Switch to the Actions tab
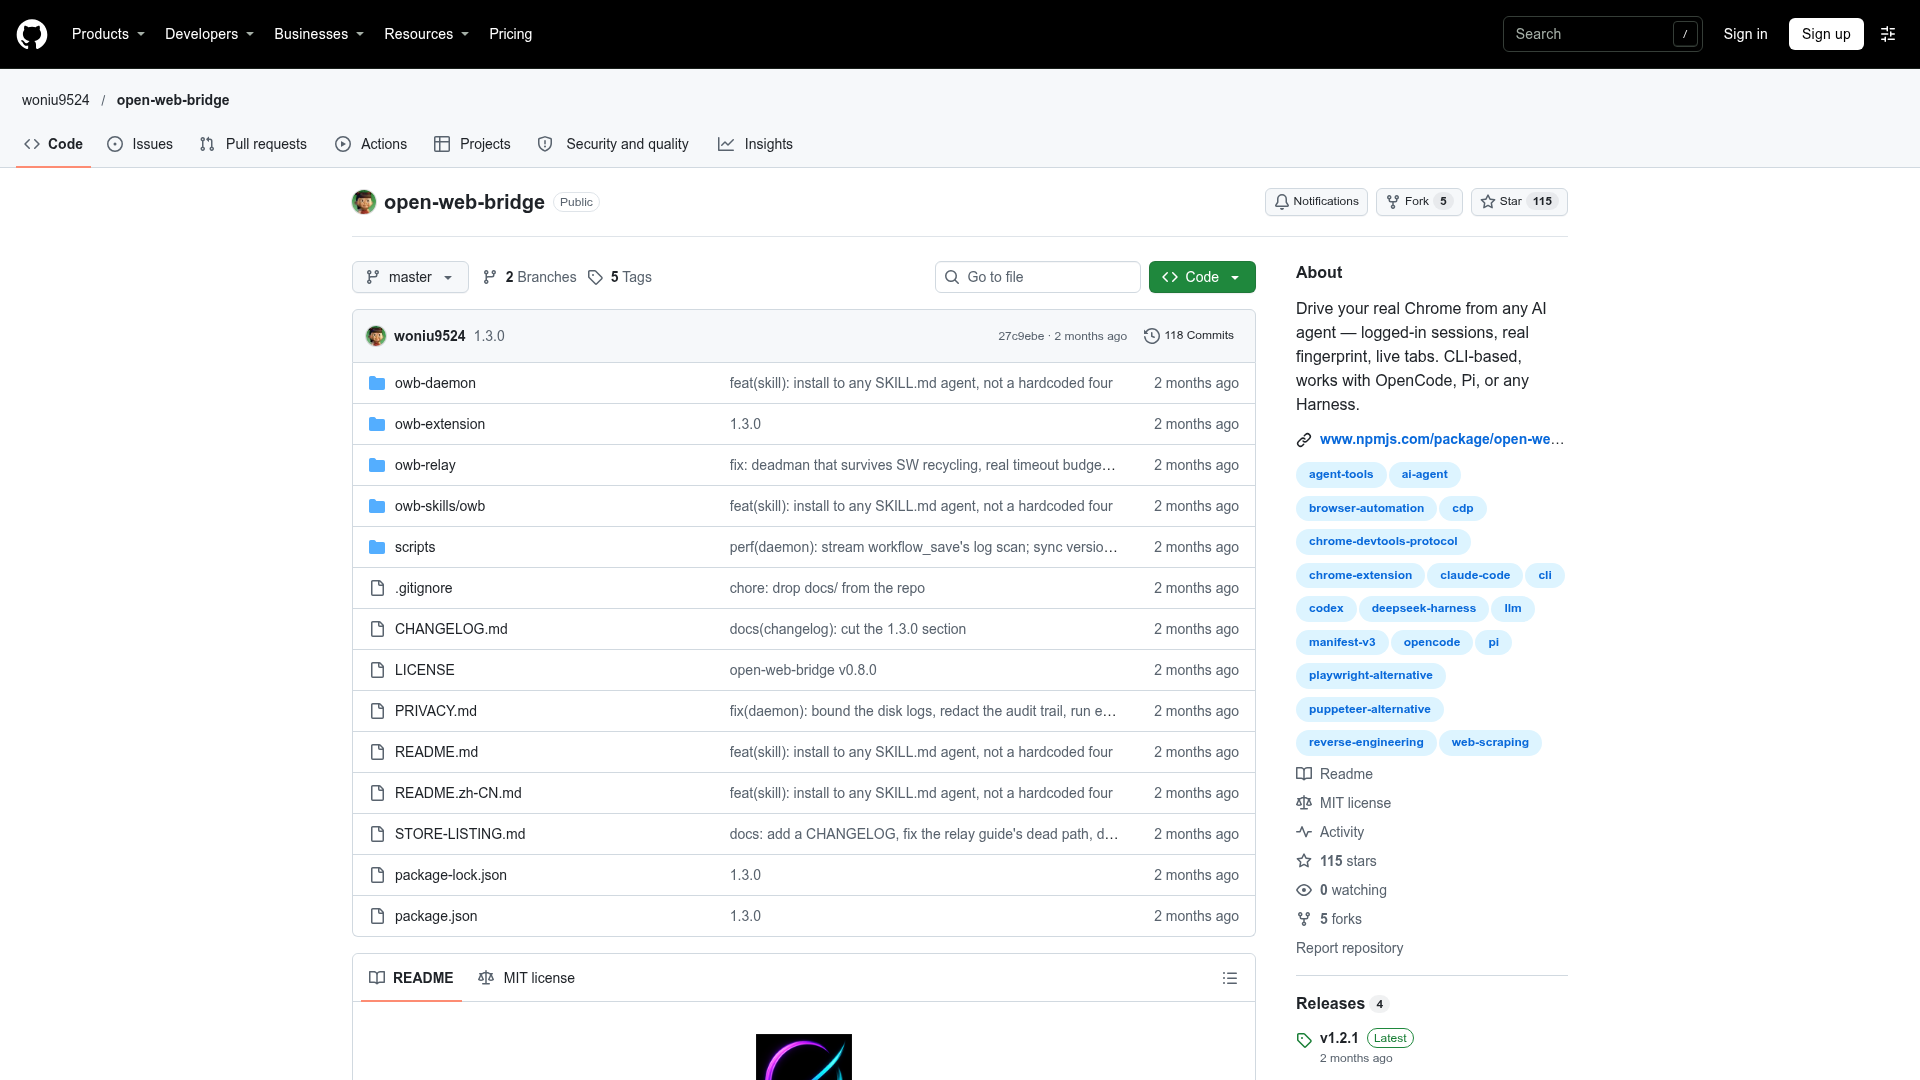 click(x=371, y=144)
